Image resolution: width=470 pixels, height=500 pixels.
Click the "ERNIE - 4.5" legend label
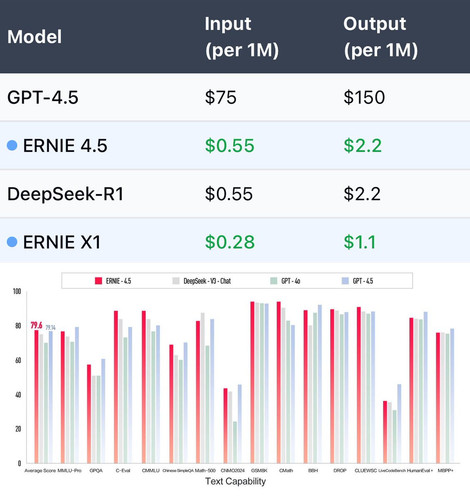point(118,281)
